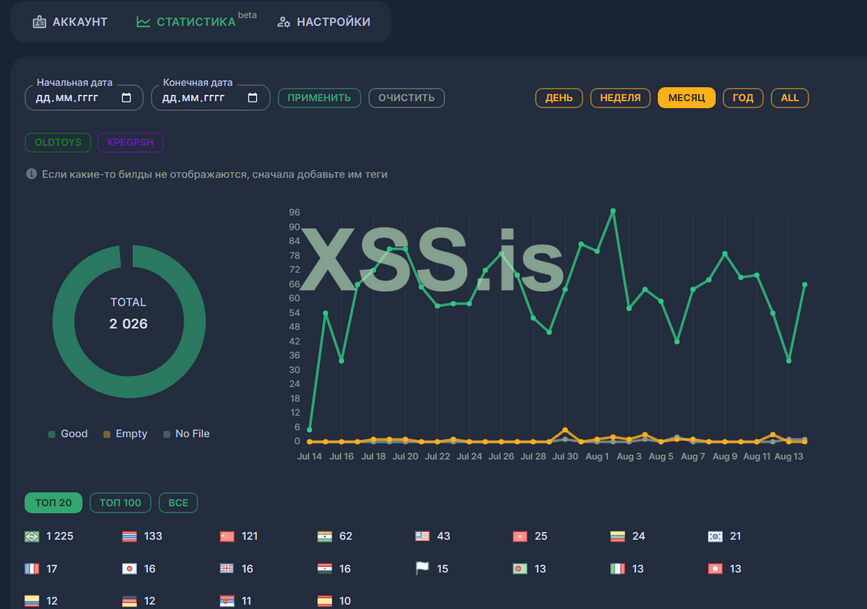Click the green flag with red circle, 13
Image resolution: width=867 pixels, height=609 pixels.
click(x=520, y=569)
